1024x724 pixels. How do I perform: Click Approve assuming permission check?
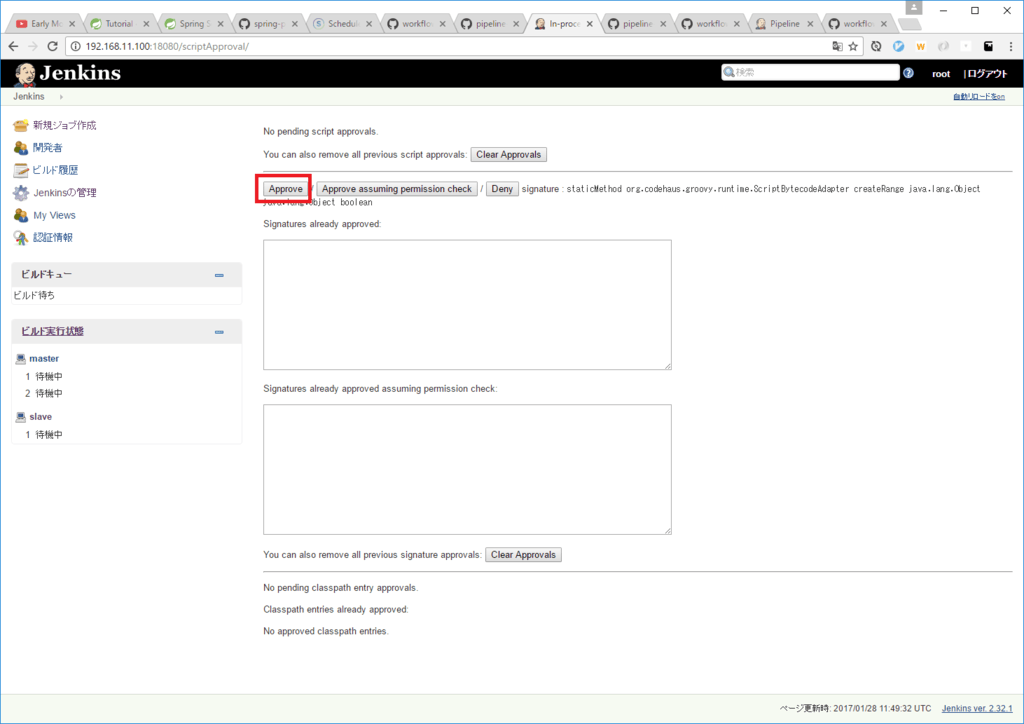tap(397, 189)
